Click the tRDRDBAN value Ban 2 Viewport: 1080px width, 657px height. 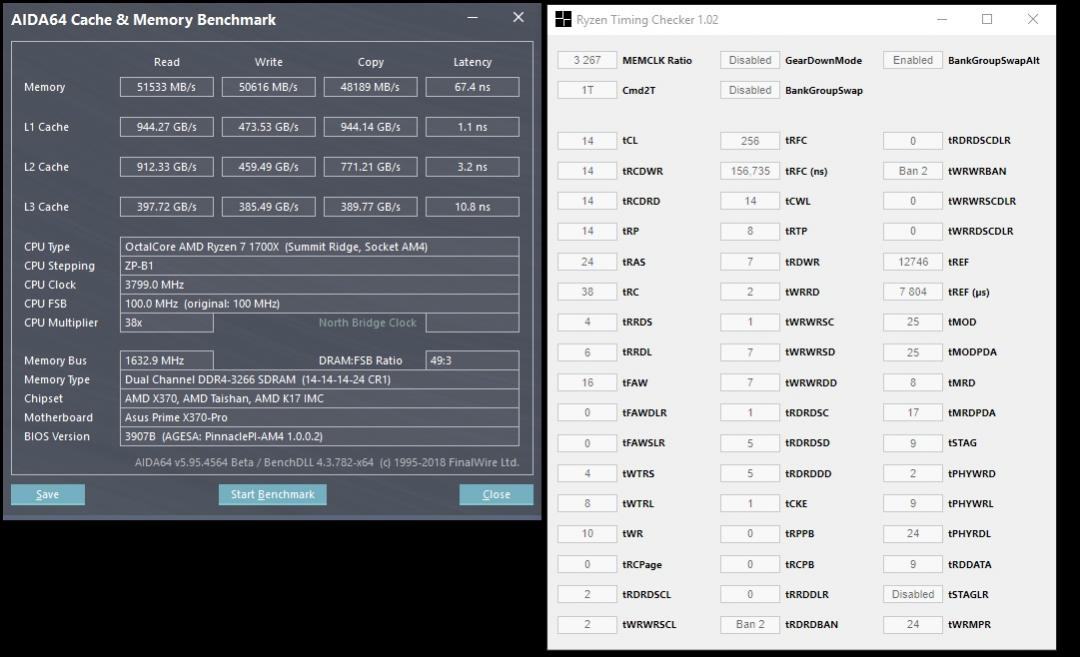750,625
